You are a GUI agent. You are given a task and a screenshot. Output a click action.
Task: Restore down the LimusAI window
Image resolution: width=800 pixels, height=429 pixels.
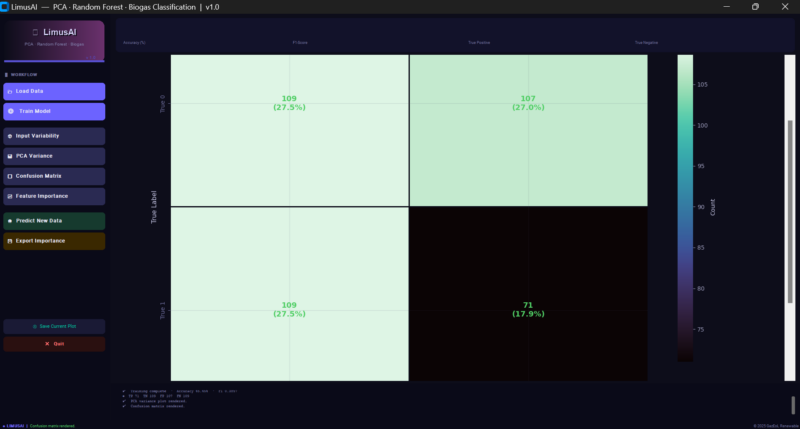755,7
